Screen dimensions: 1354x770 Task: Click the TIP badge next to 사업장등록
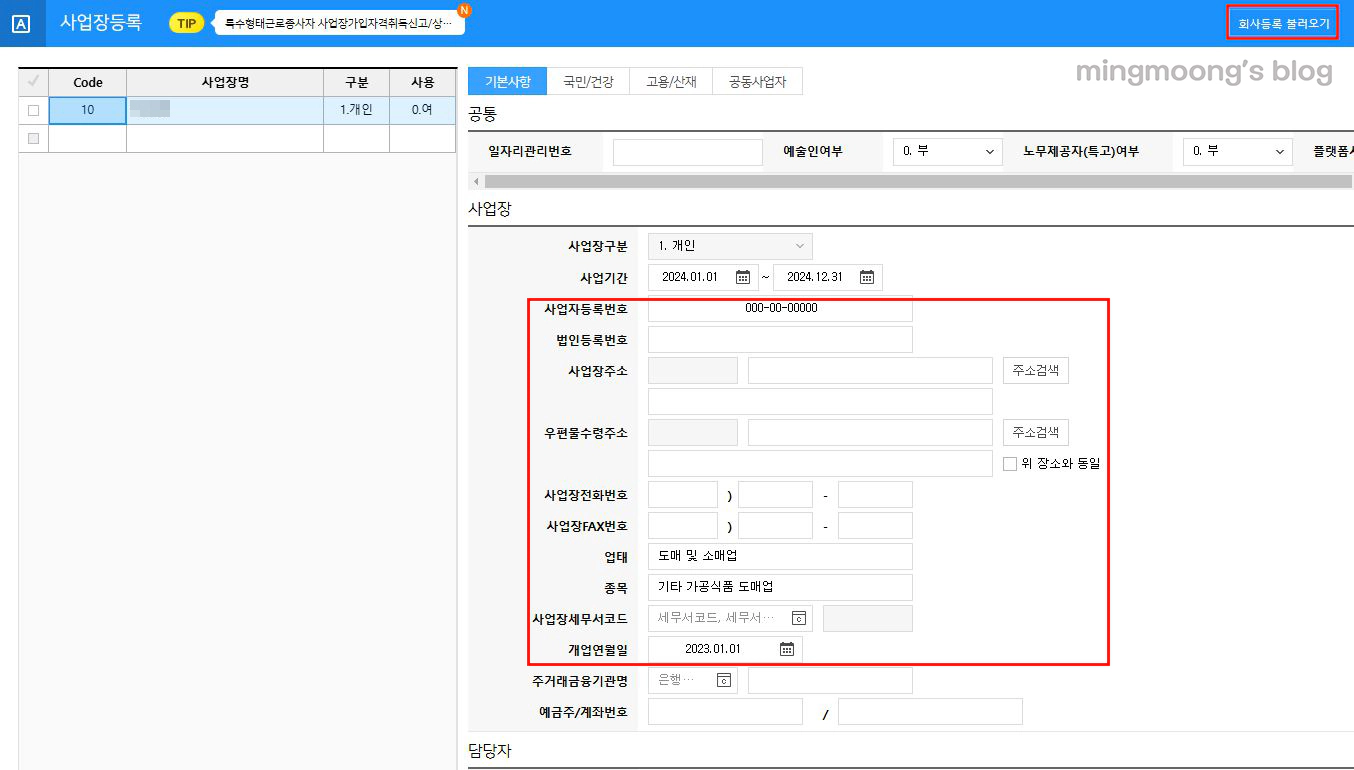click(x=185, y=22)
